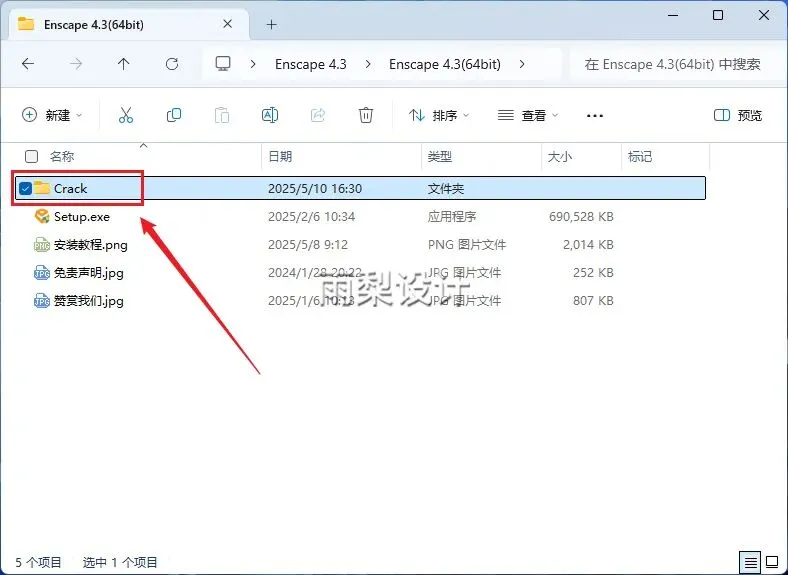Open the See more (three dots) menu

(x=595, y=116)
